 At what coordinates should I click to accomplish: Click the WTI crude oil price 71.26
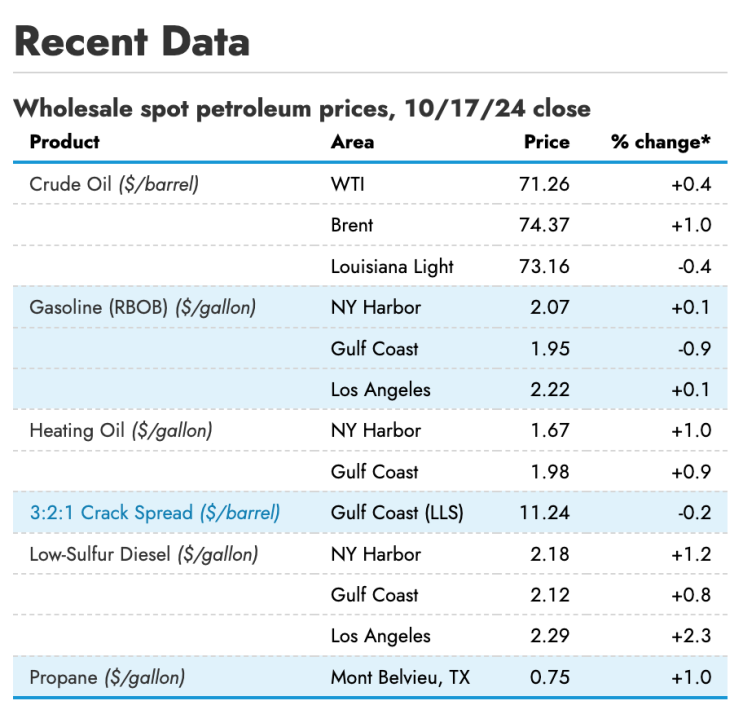click(546, 184)
